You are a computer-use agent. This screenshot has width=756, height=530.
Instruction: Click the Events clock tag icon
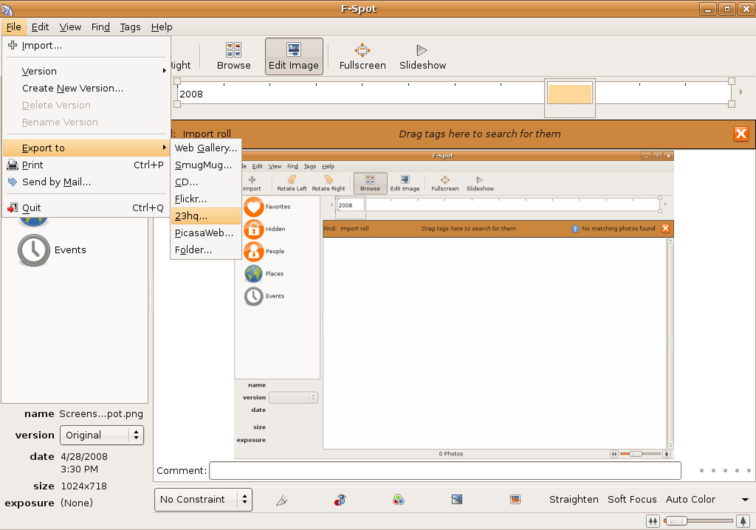click(33, 250)
